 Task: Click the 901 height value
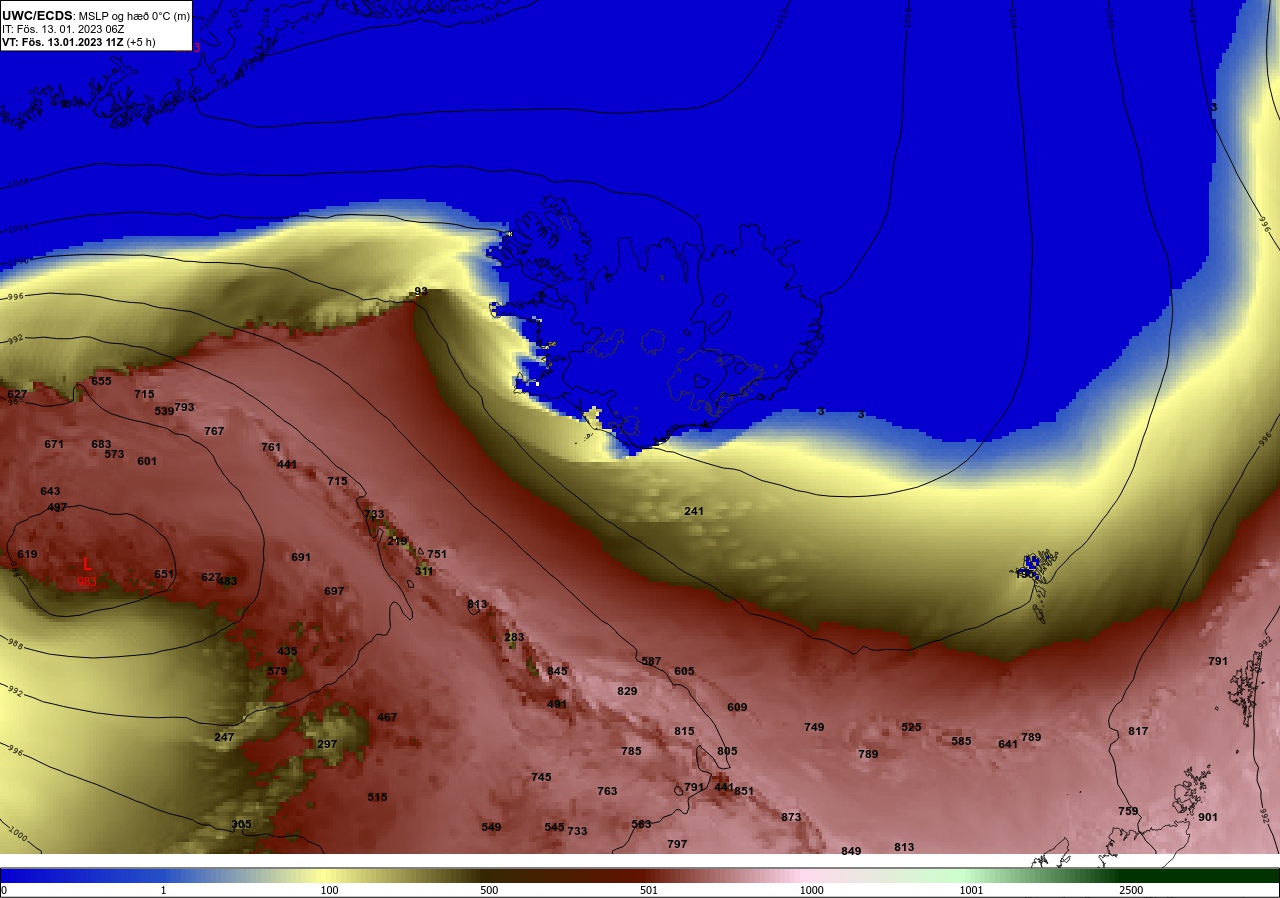1208,817
